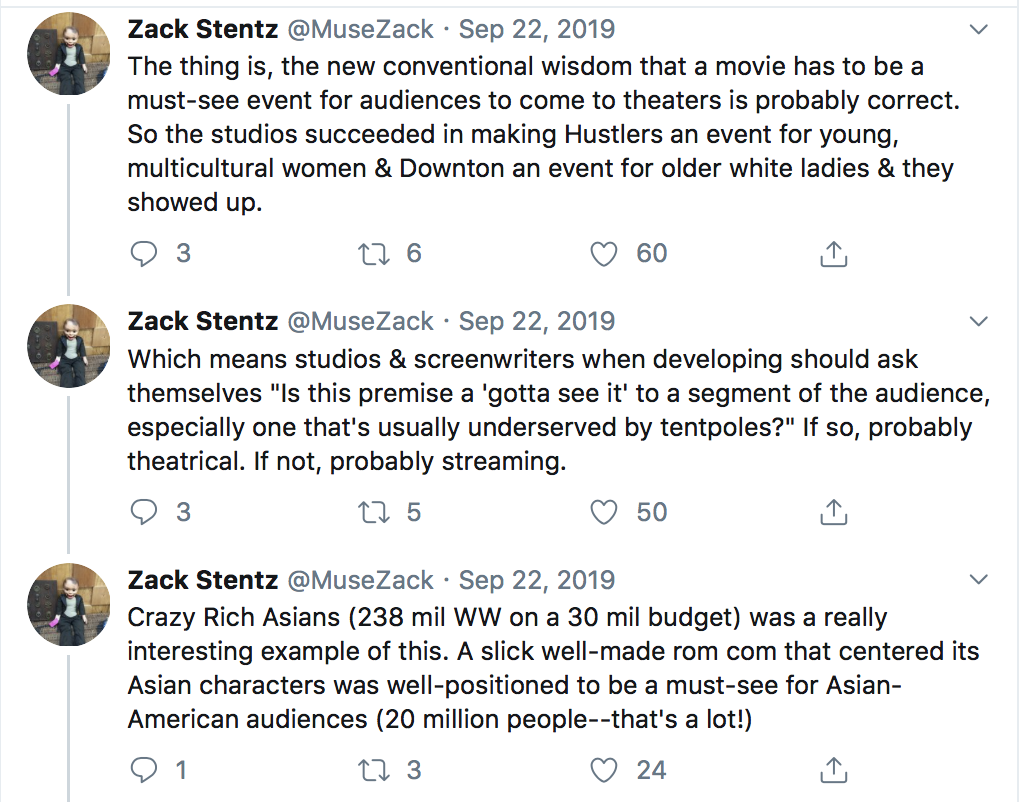1022x802 pixels.
Task: Like the tweet with 24 likes
Action: tap(604, 770)
